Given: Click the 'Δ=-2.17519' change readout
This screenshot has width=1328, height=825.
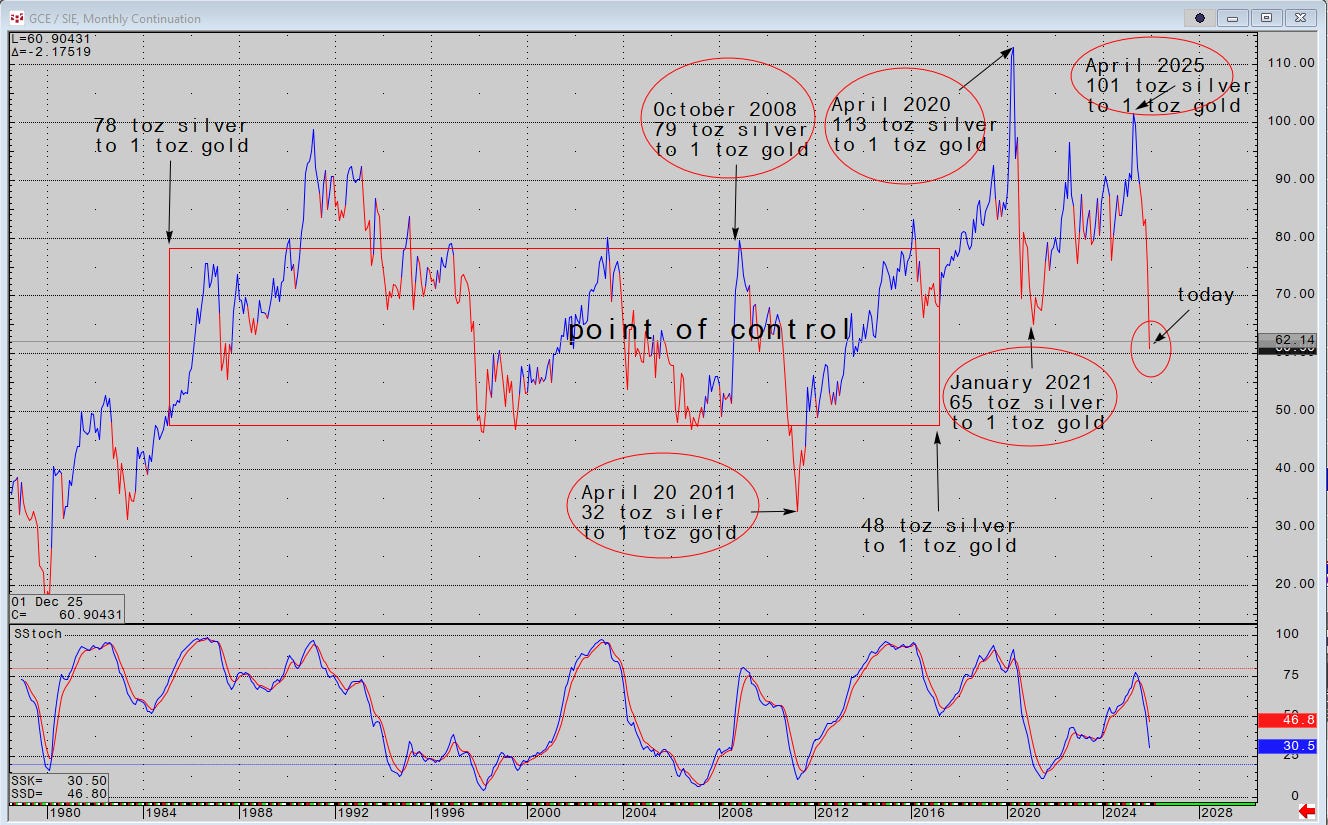Looking at the screenshot, I should tap(51, 50).
